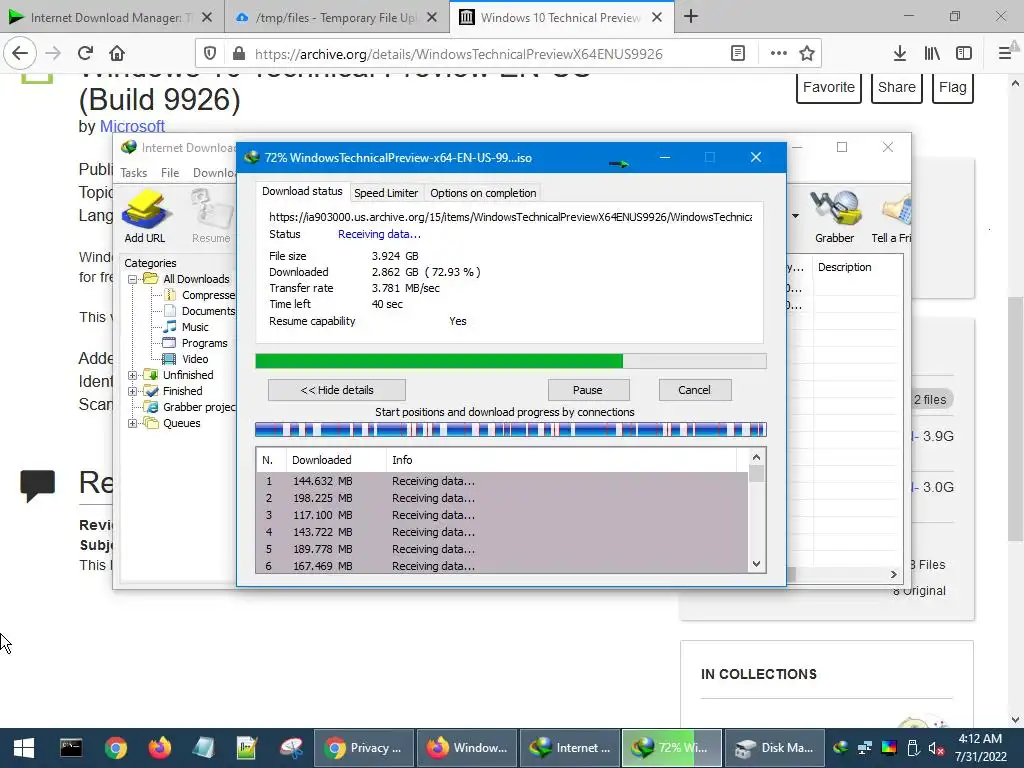Select Music category in IDM

pyautogui.click(x=195, y=327)
